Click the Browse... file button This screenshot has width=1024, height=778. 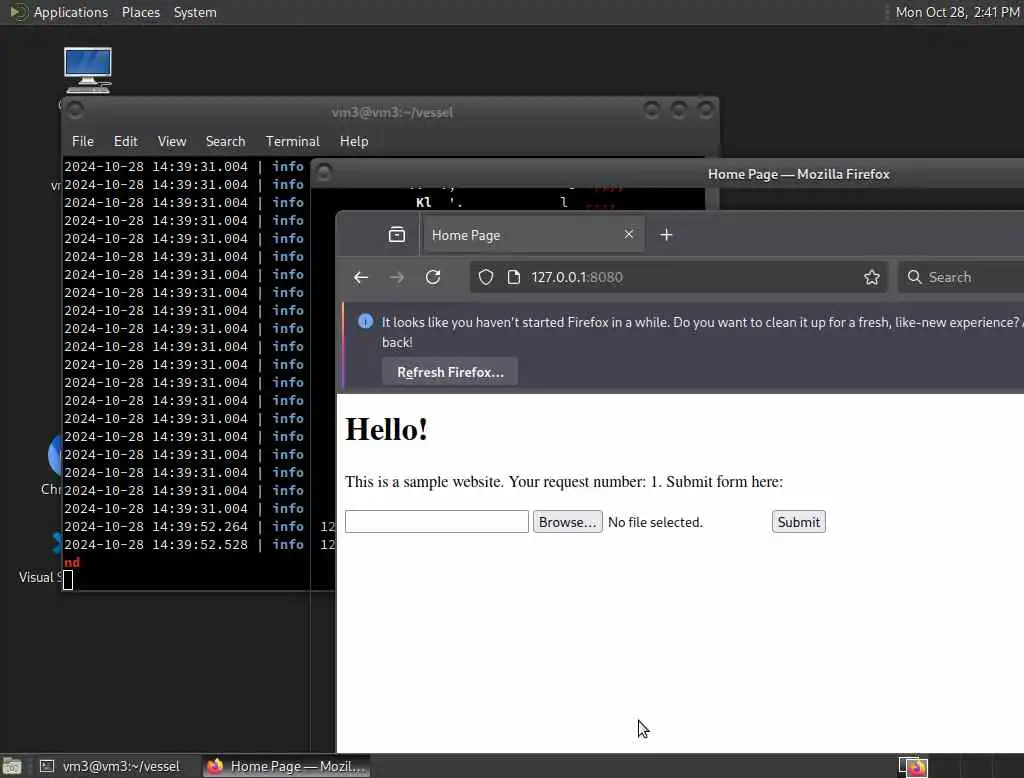point(568,522)
